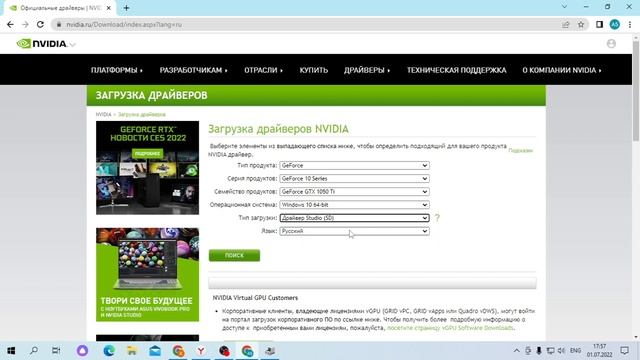
Task: Open the product series dropdown GeForce 10 Series
Action: tap(354, 178)
